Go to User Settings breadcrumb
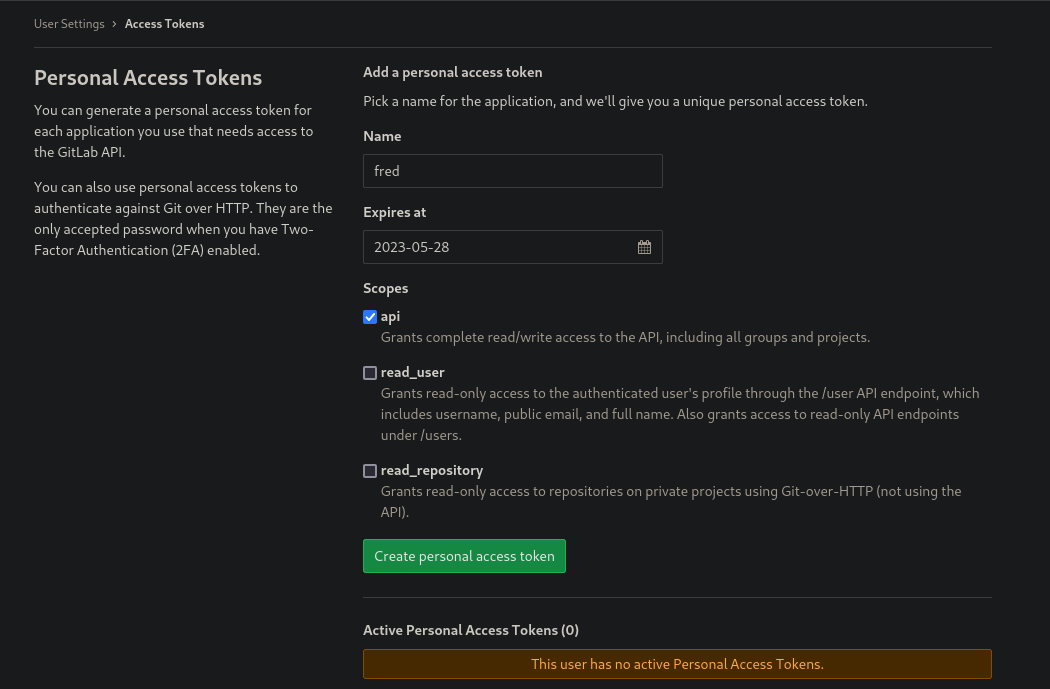The width and height of the screenshot is (1050, 689). [x=69, y=24]
